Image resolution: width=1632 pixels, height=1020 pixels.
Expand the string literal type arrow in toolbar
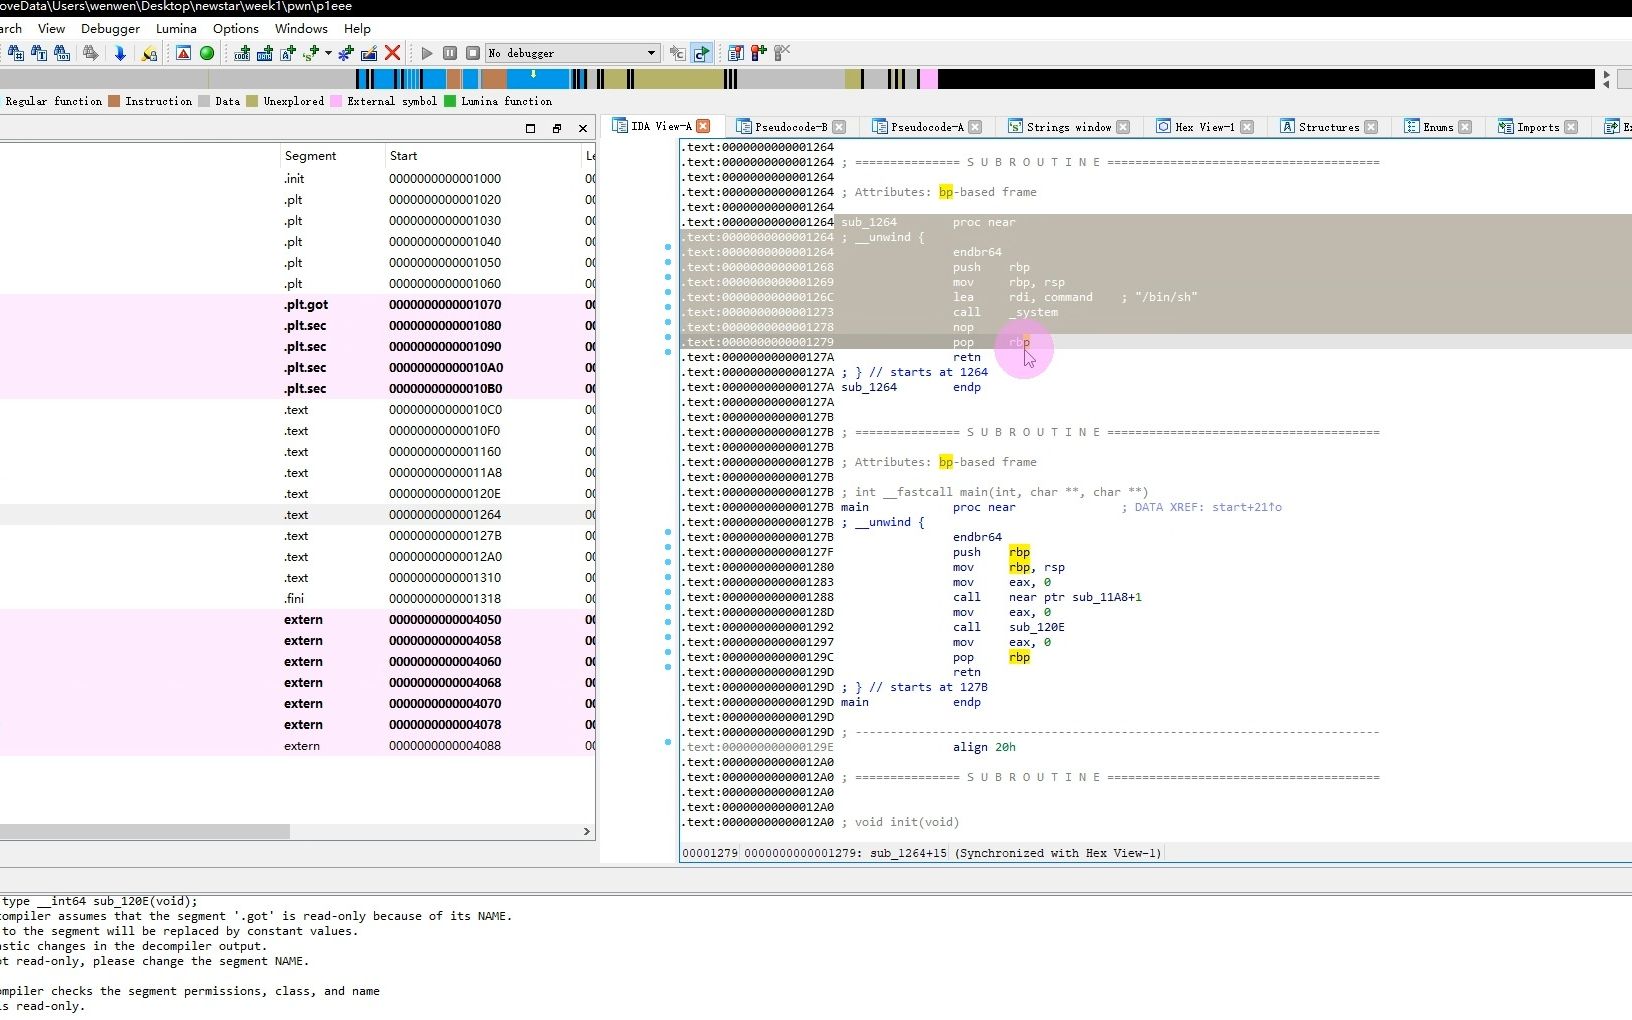[327, 53]
